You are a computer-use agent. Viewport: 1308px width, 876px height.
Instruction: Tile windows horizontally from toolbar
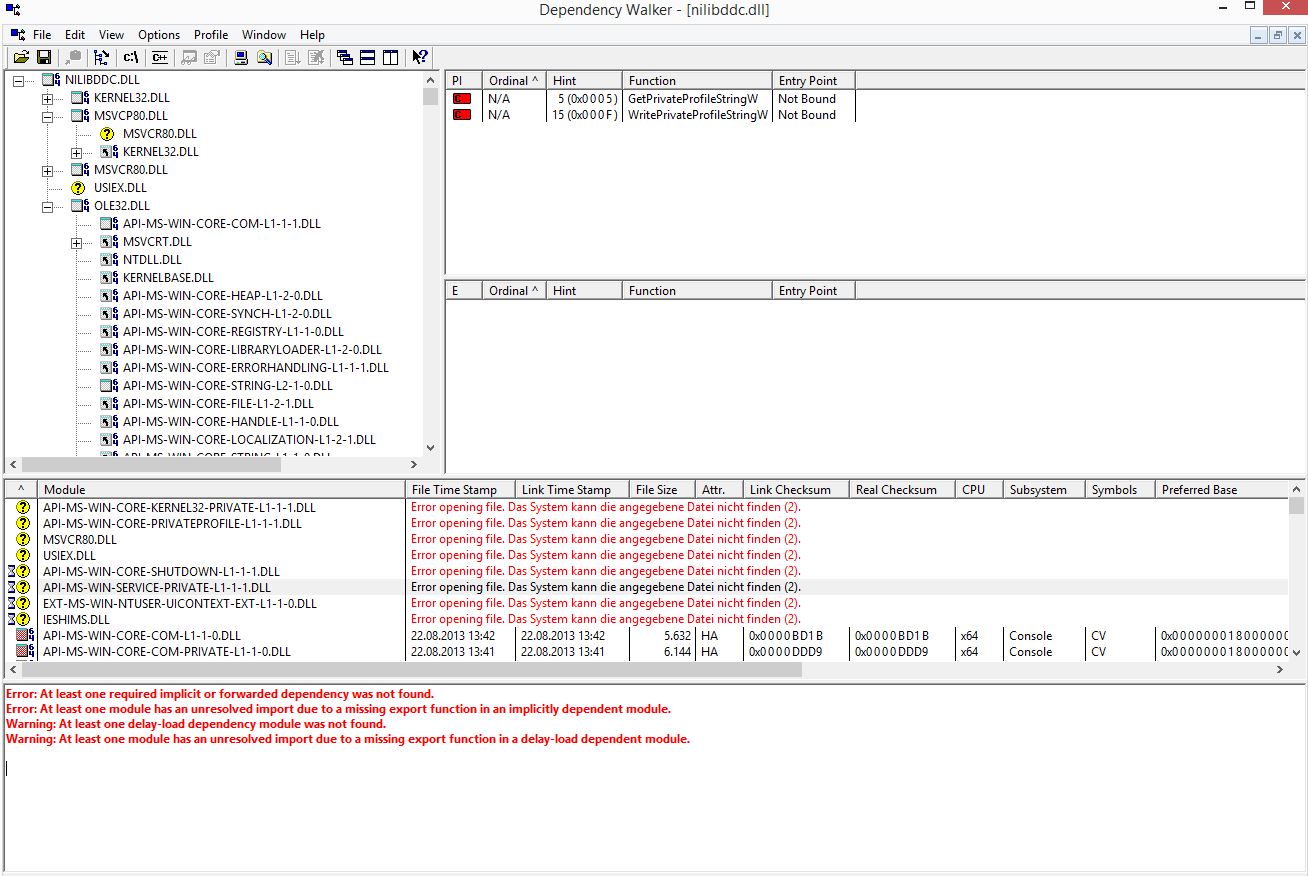coord(367,58)
